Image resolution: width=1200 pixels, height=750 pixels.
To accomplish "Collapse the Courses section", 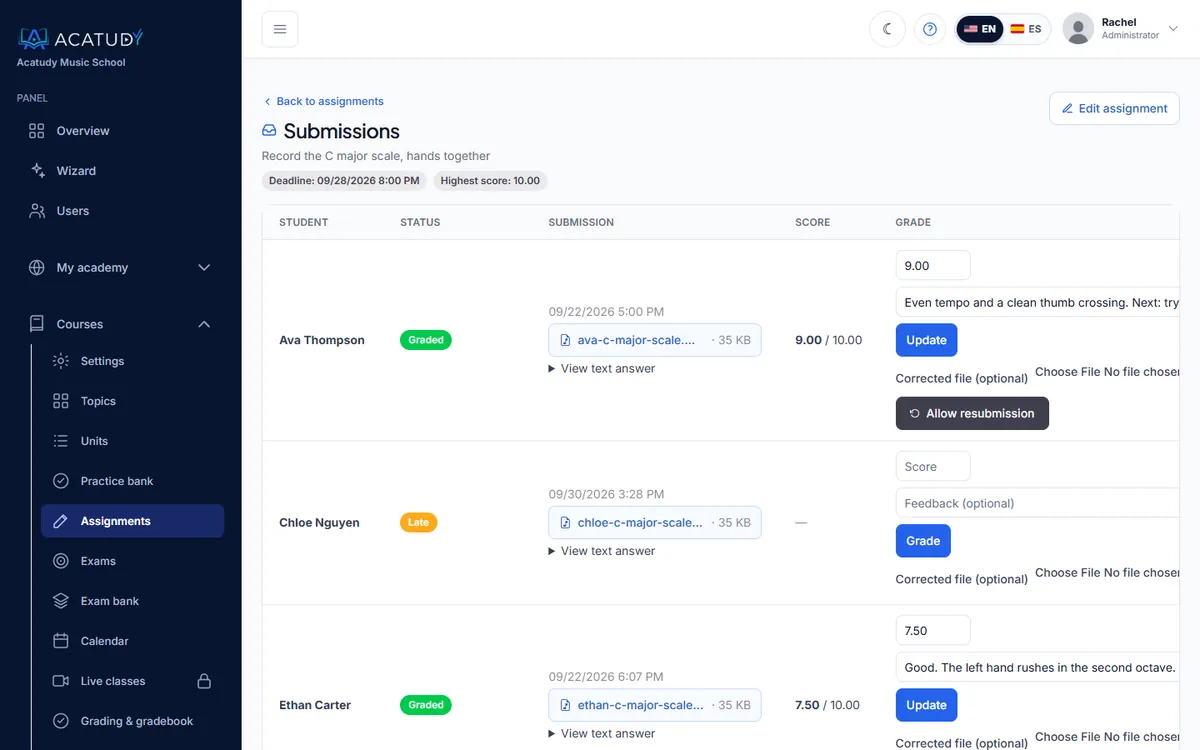I will 121,324.
